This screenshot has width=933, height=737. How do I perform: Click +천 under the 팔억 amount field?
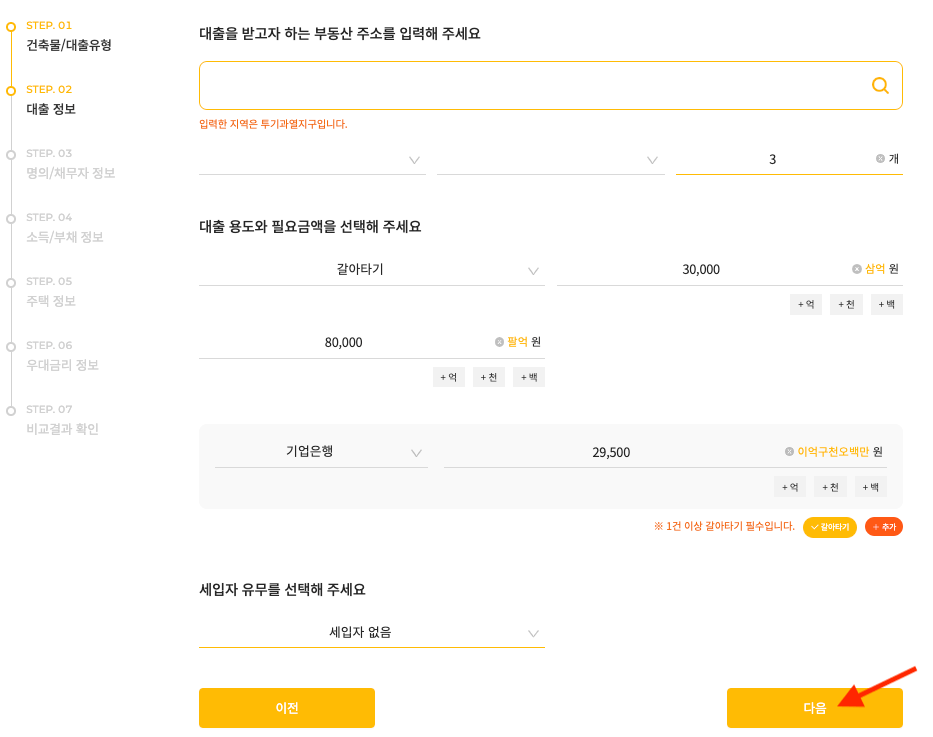488,377
